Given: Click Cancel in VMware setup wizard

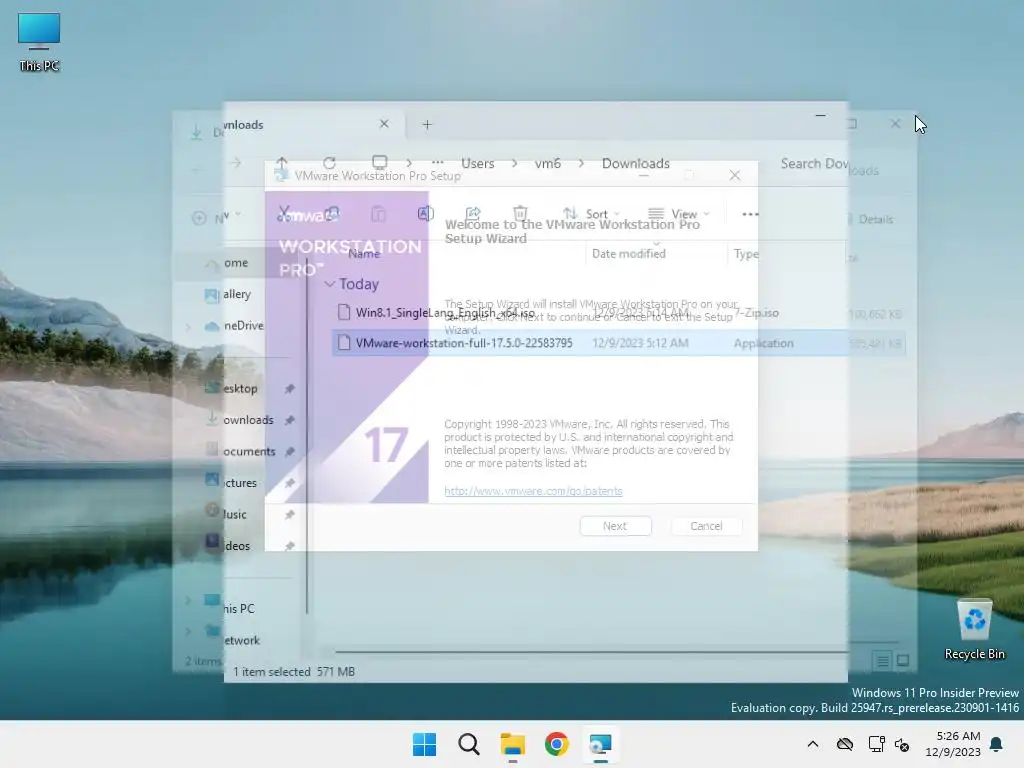Looking at the screenshot, I should click(x=706, y=526).
